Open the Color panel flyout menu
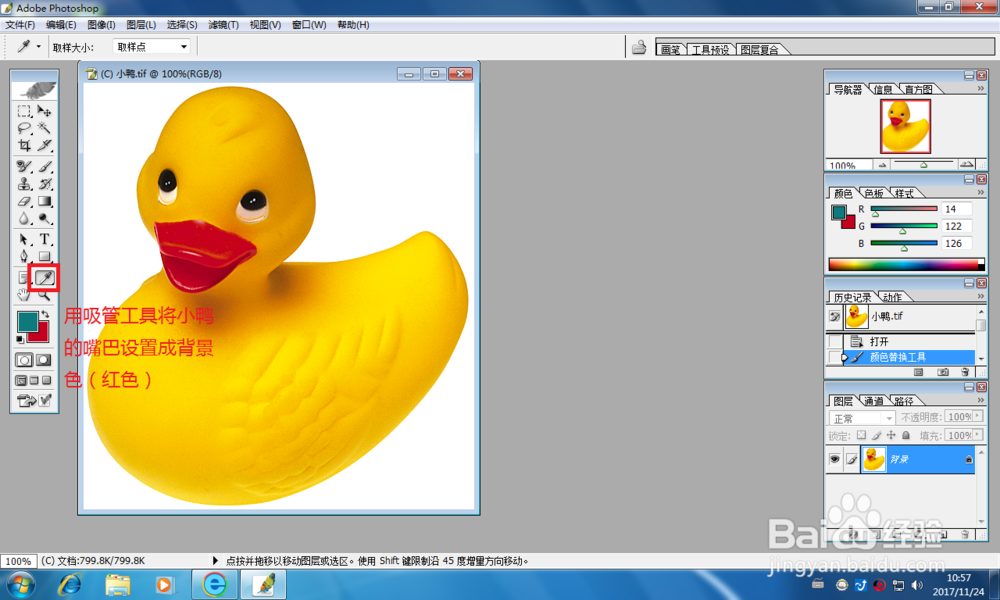The image size is (1000, 600). click(981, 192)
